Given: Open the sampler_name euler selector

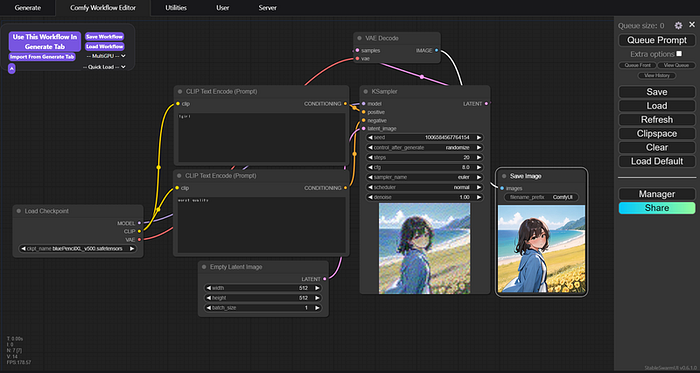Looking at the screenshot, I should (425, 177).
